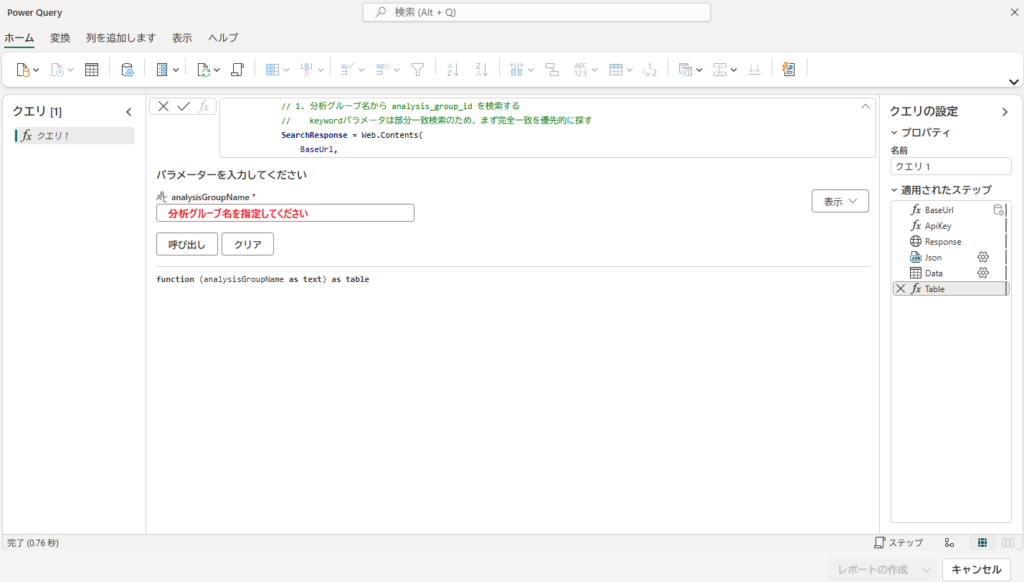Click the クリア button
This screenshot has width=1024, height=582.
pyautogui.click(x=248, y=244)
